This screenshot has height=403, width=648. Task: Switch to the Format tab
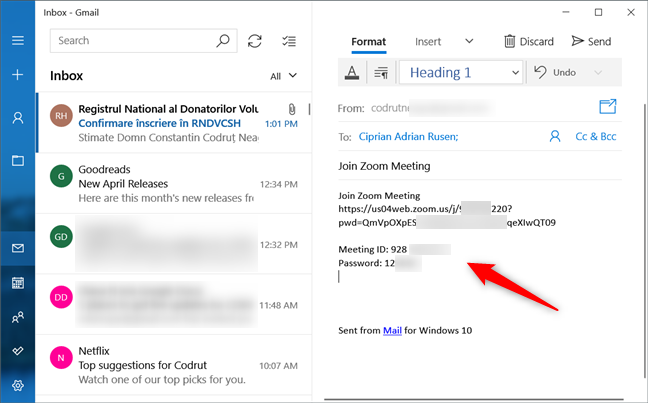(x=369, y=42)
